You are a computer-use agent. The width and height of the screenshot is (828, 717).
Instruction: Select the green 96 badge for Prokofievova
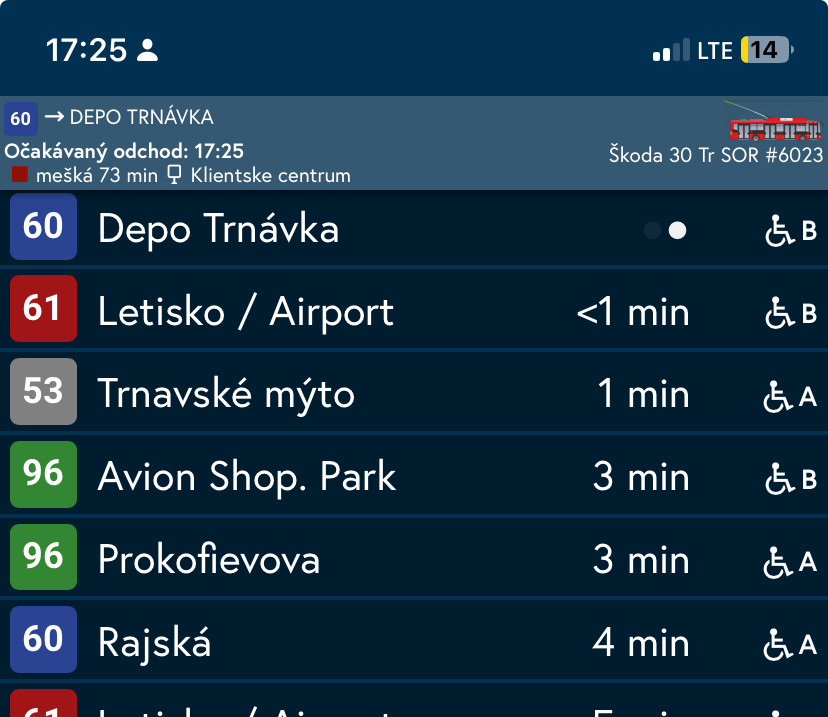[x=43, y=557]
